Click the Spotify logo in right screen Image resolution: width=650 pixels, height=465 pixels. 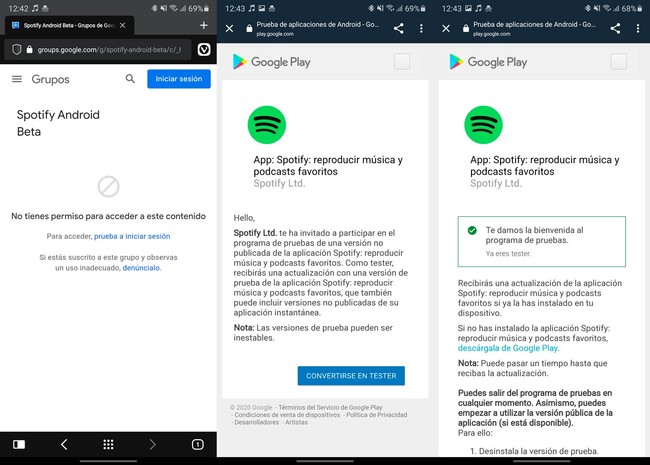click(x=483, y=125)
